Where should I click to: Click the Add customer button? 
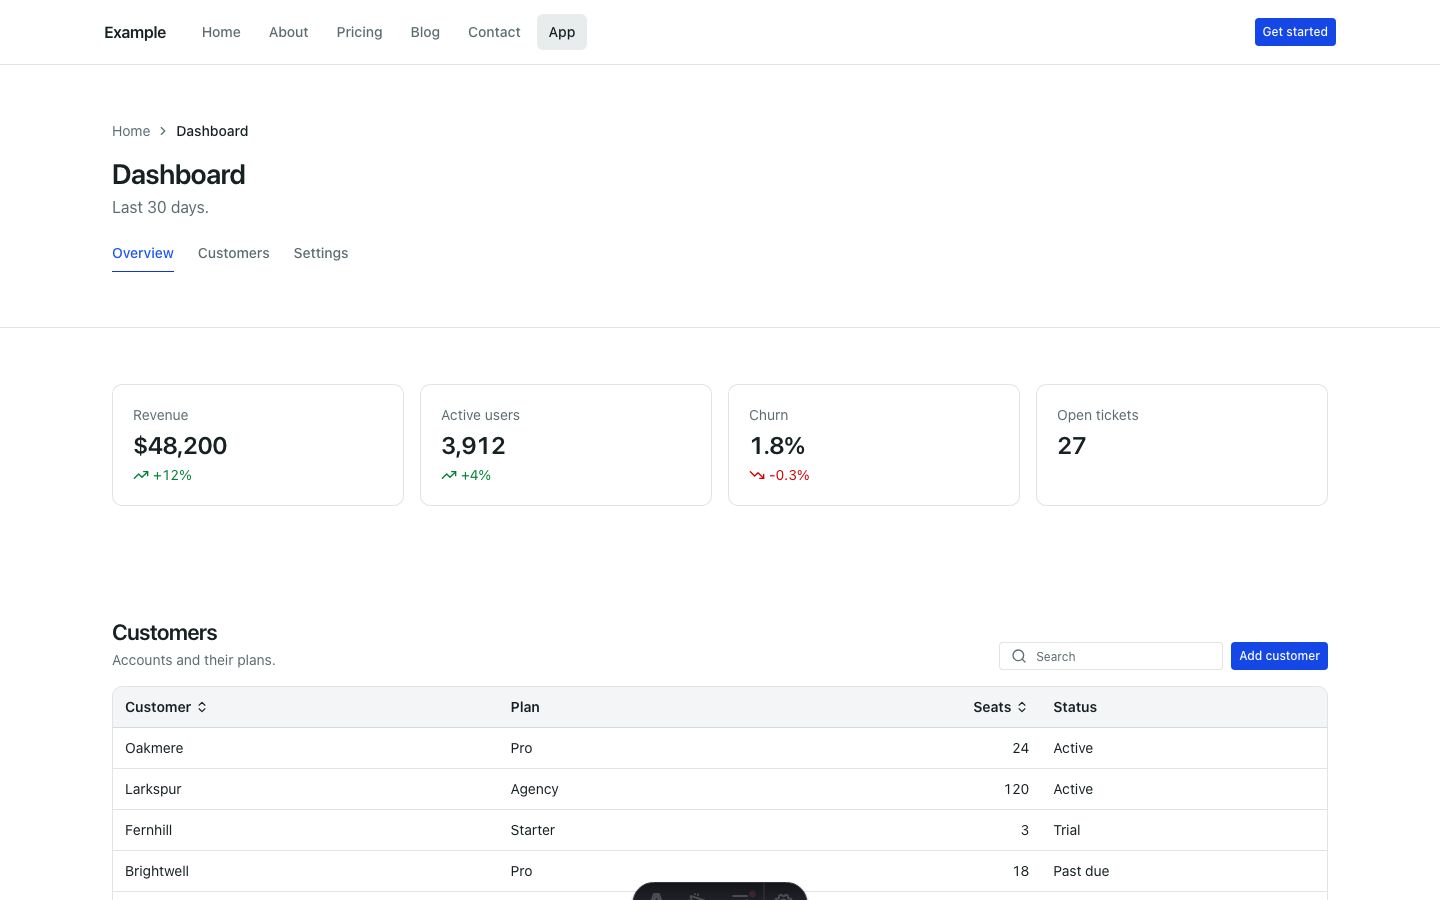(x=1279, y=656)
